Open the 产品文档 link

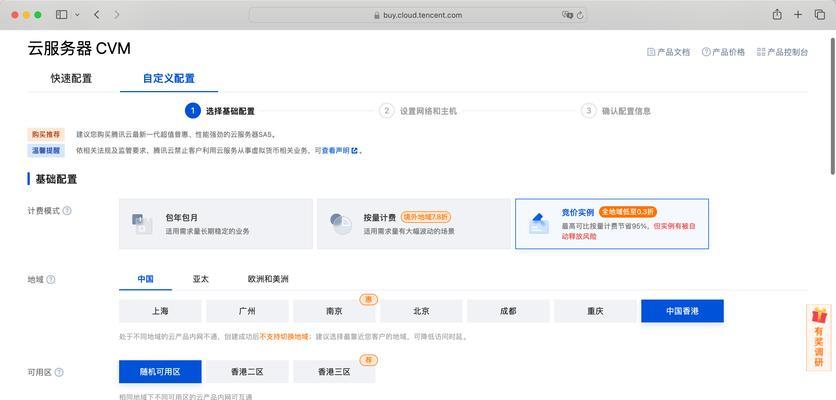(x=668, y=52)
